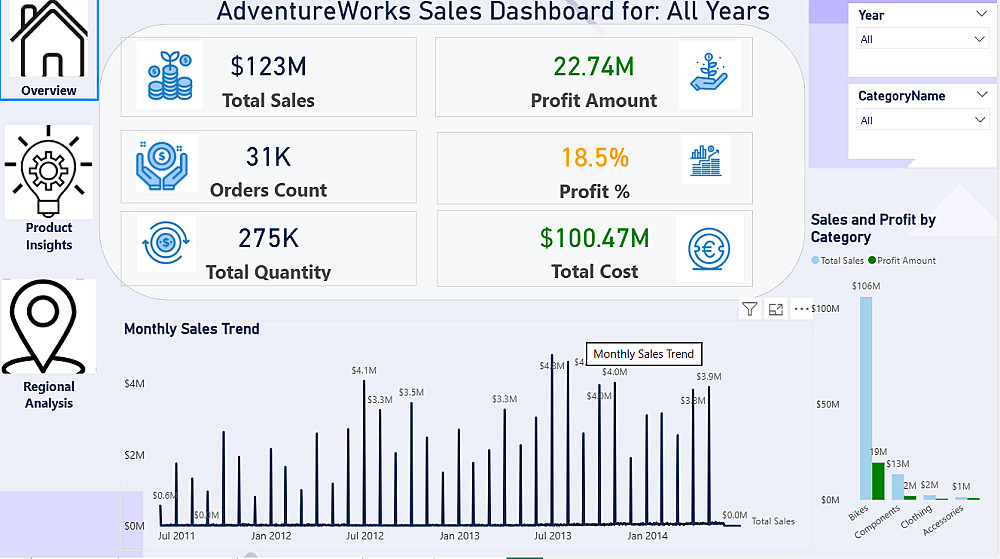The height and width of the screenshot is (559, 1000).
Task: Click the Profit % bar chart icon
Action: coord(709,160)
